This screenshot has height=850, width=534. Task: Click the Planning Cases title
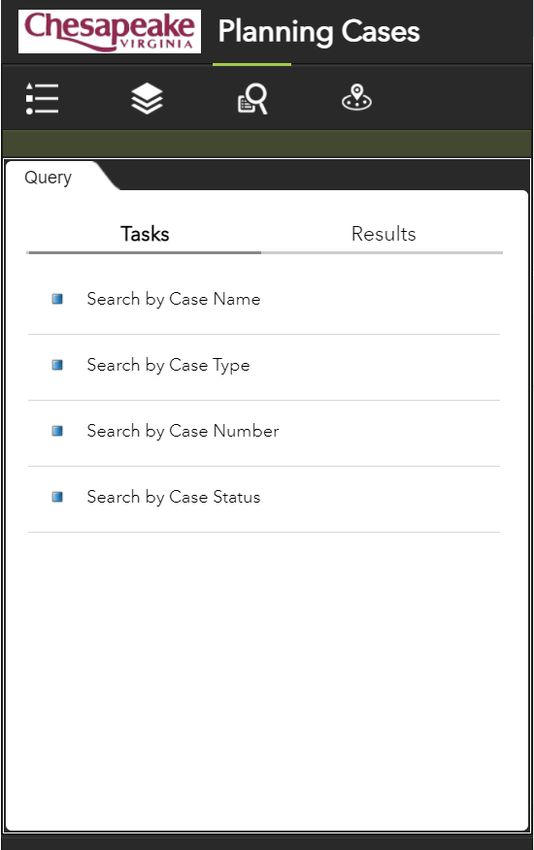click(x=319, y=31)
